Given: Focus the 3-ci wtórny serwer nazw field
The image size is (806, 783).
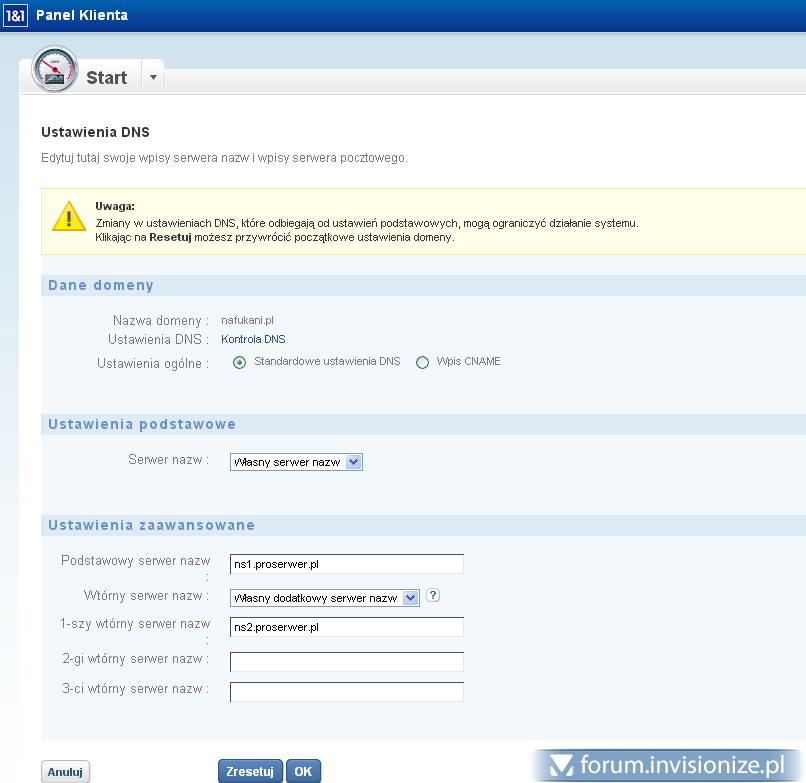Looking at the screenshot, I should [x=346, y=692].
